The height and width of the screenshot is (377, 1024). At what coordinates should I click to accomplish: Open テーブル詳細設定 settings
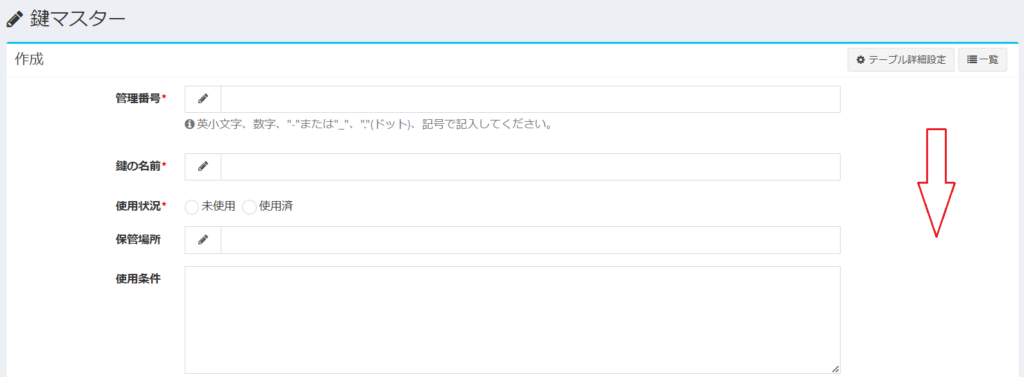(x=901, y=59)
